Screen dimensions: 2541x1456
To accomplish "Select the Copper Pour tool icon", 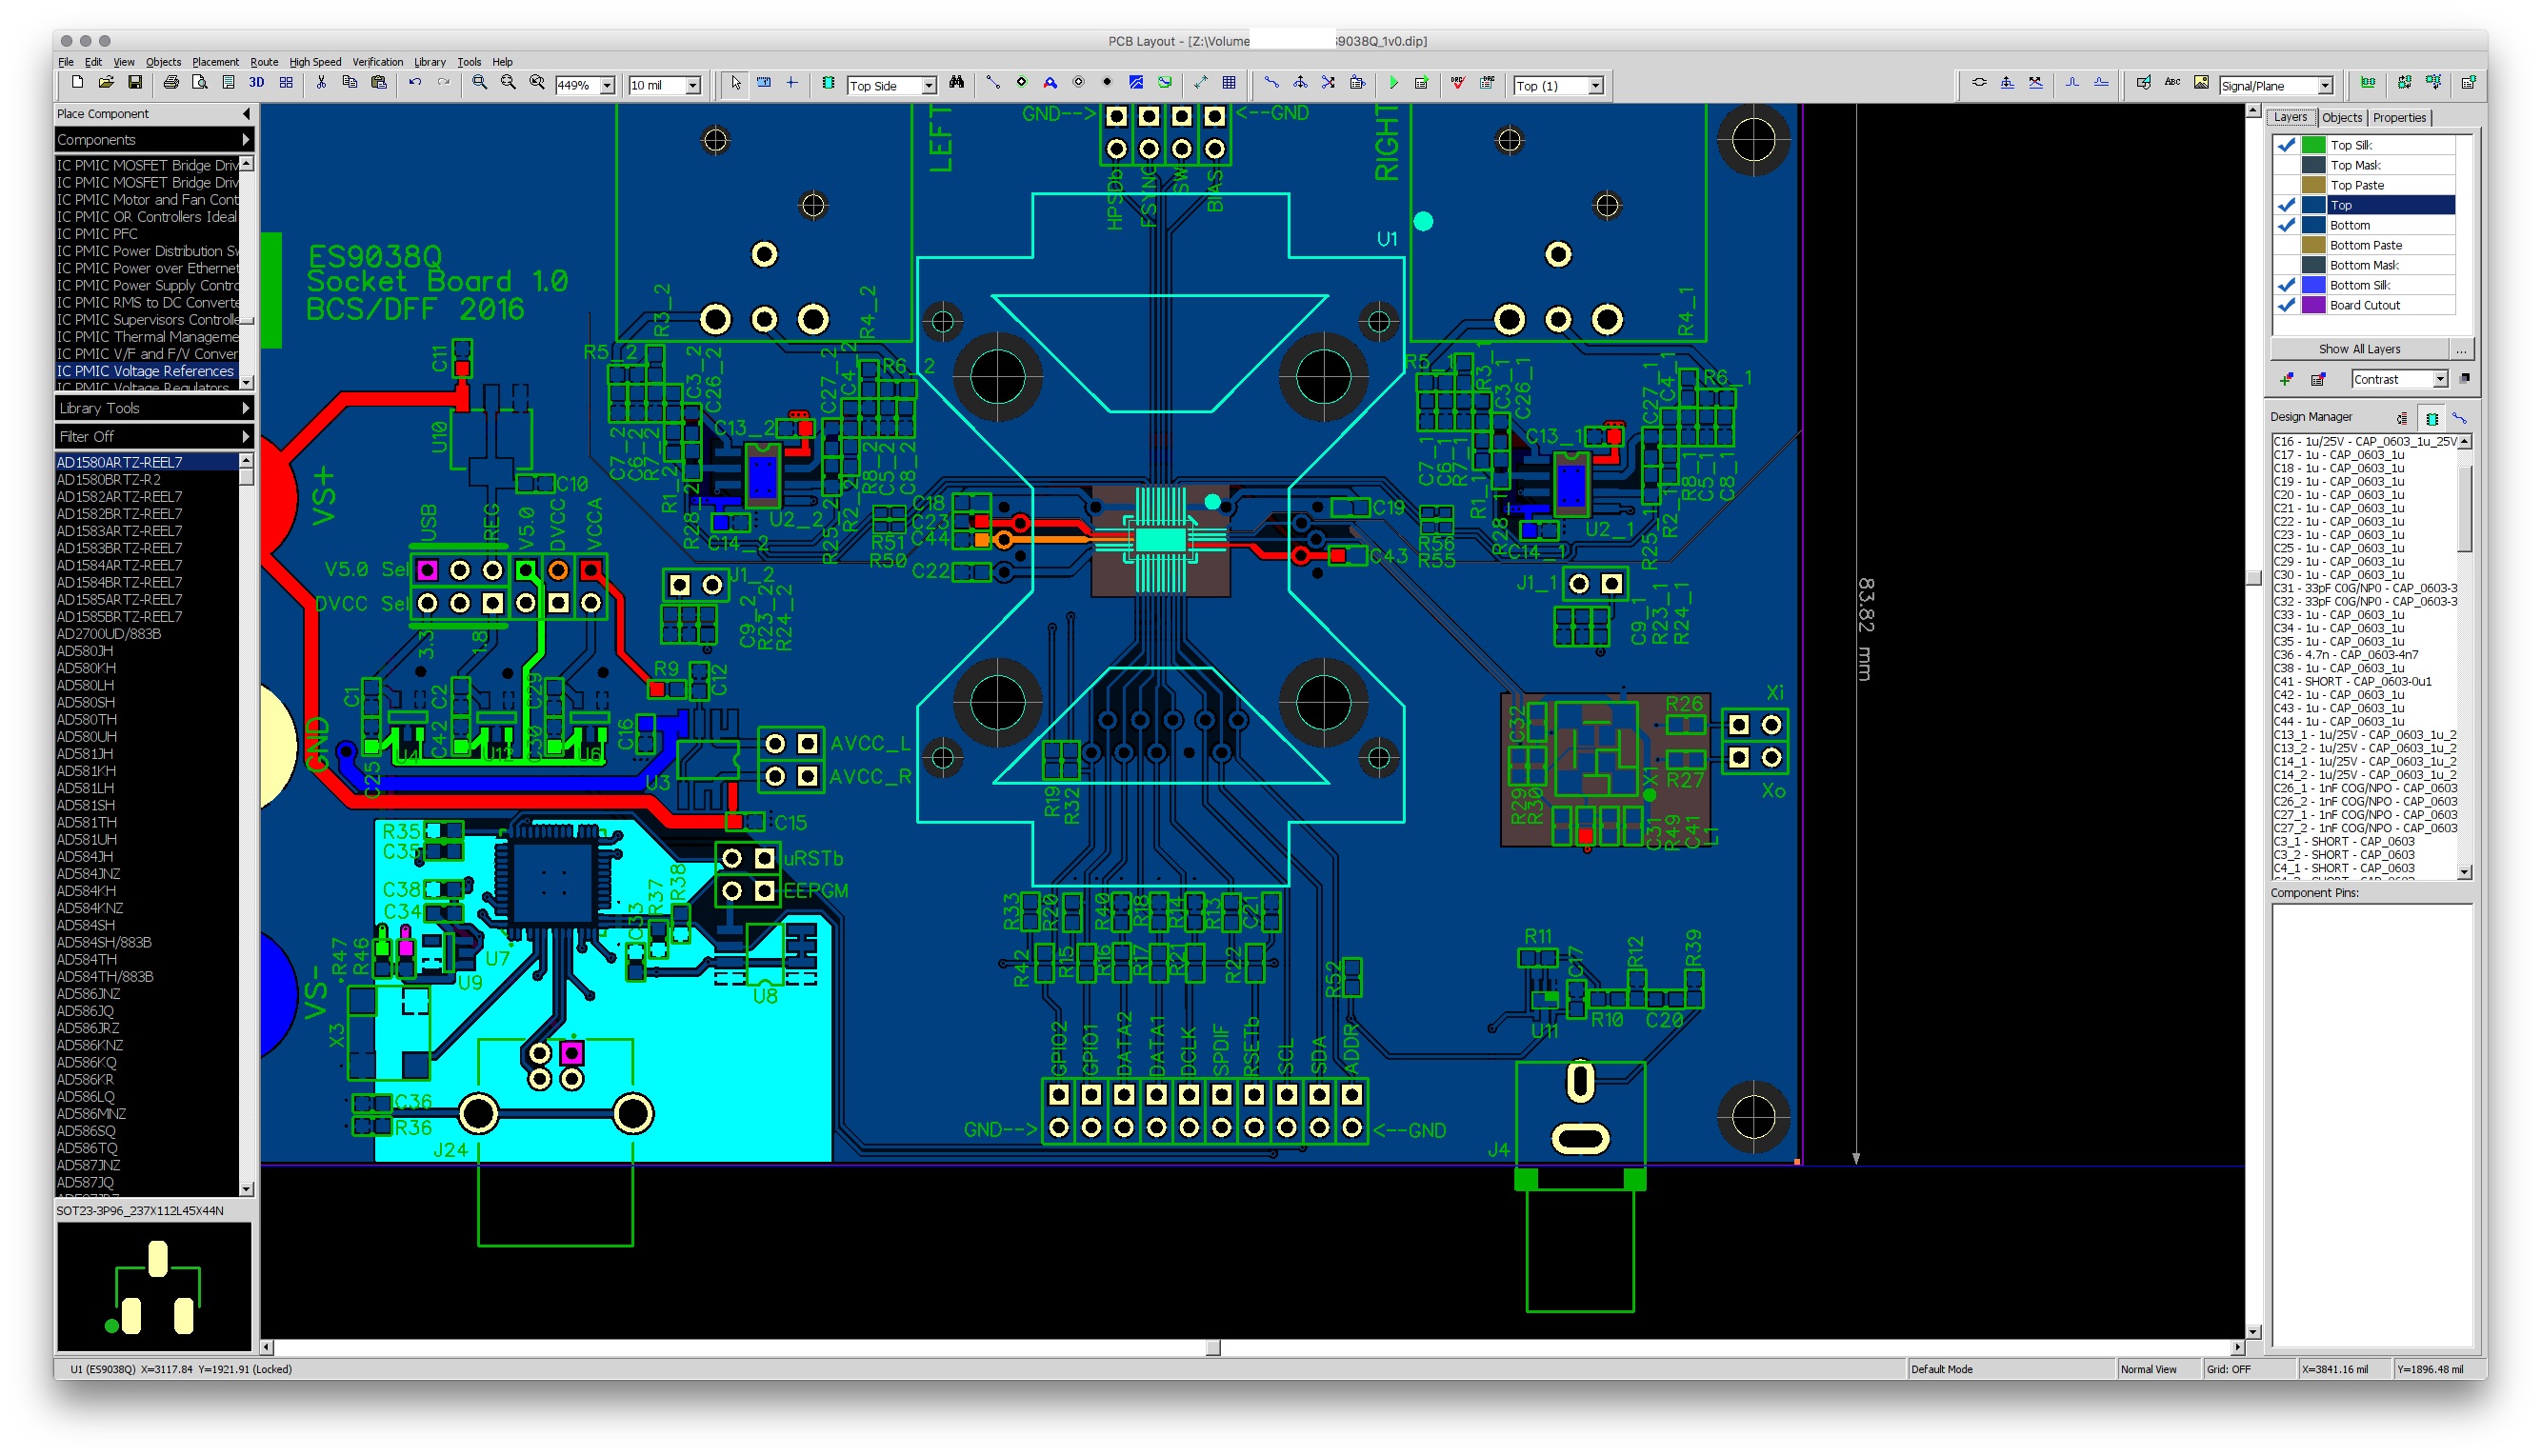I will click(1136, 84).
